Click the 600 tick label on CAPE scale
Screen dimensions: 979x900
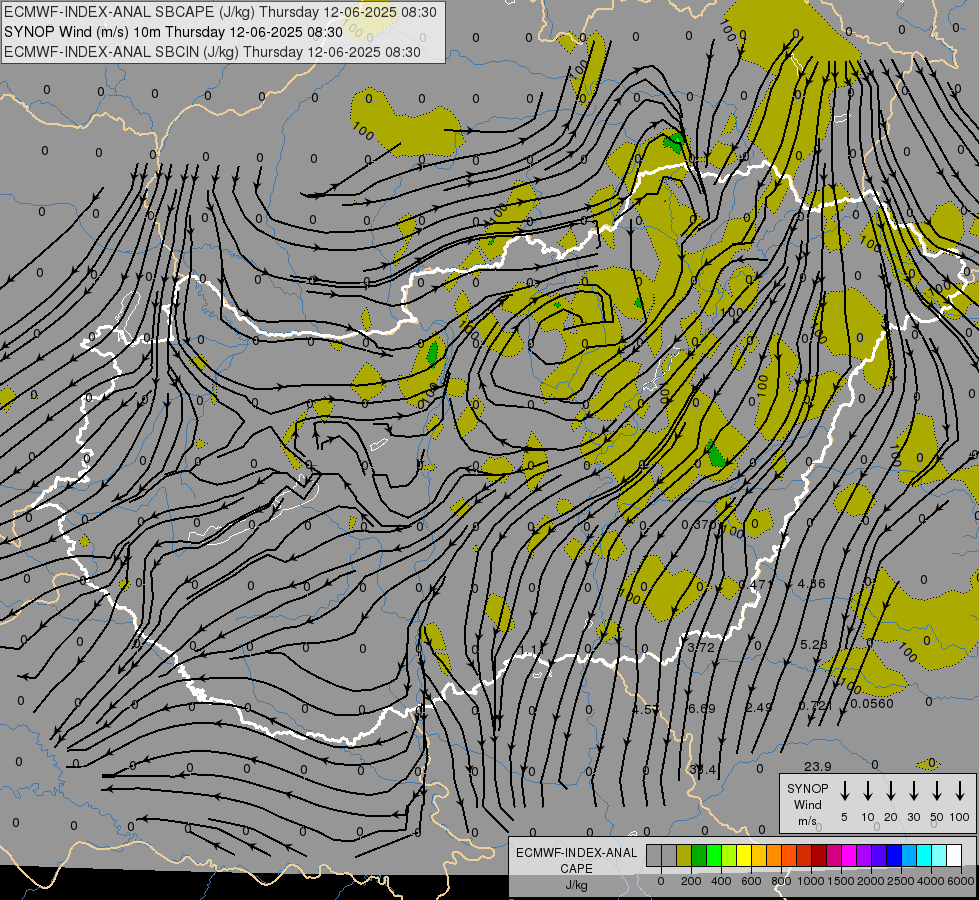[x=751, y=881]
